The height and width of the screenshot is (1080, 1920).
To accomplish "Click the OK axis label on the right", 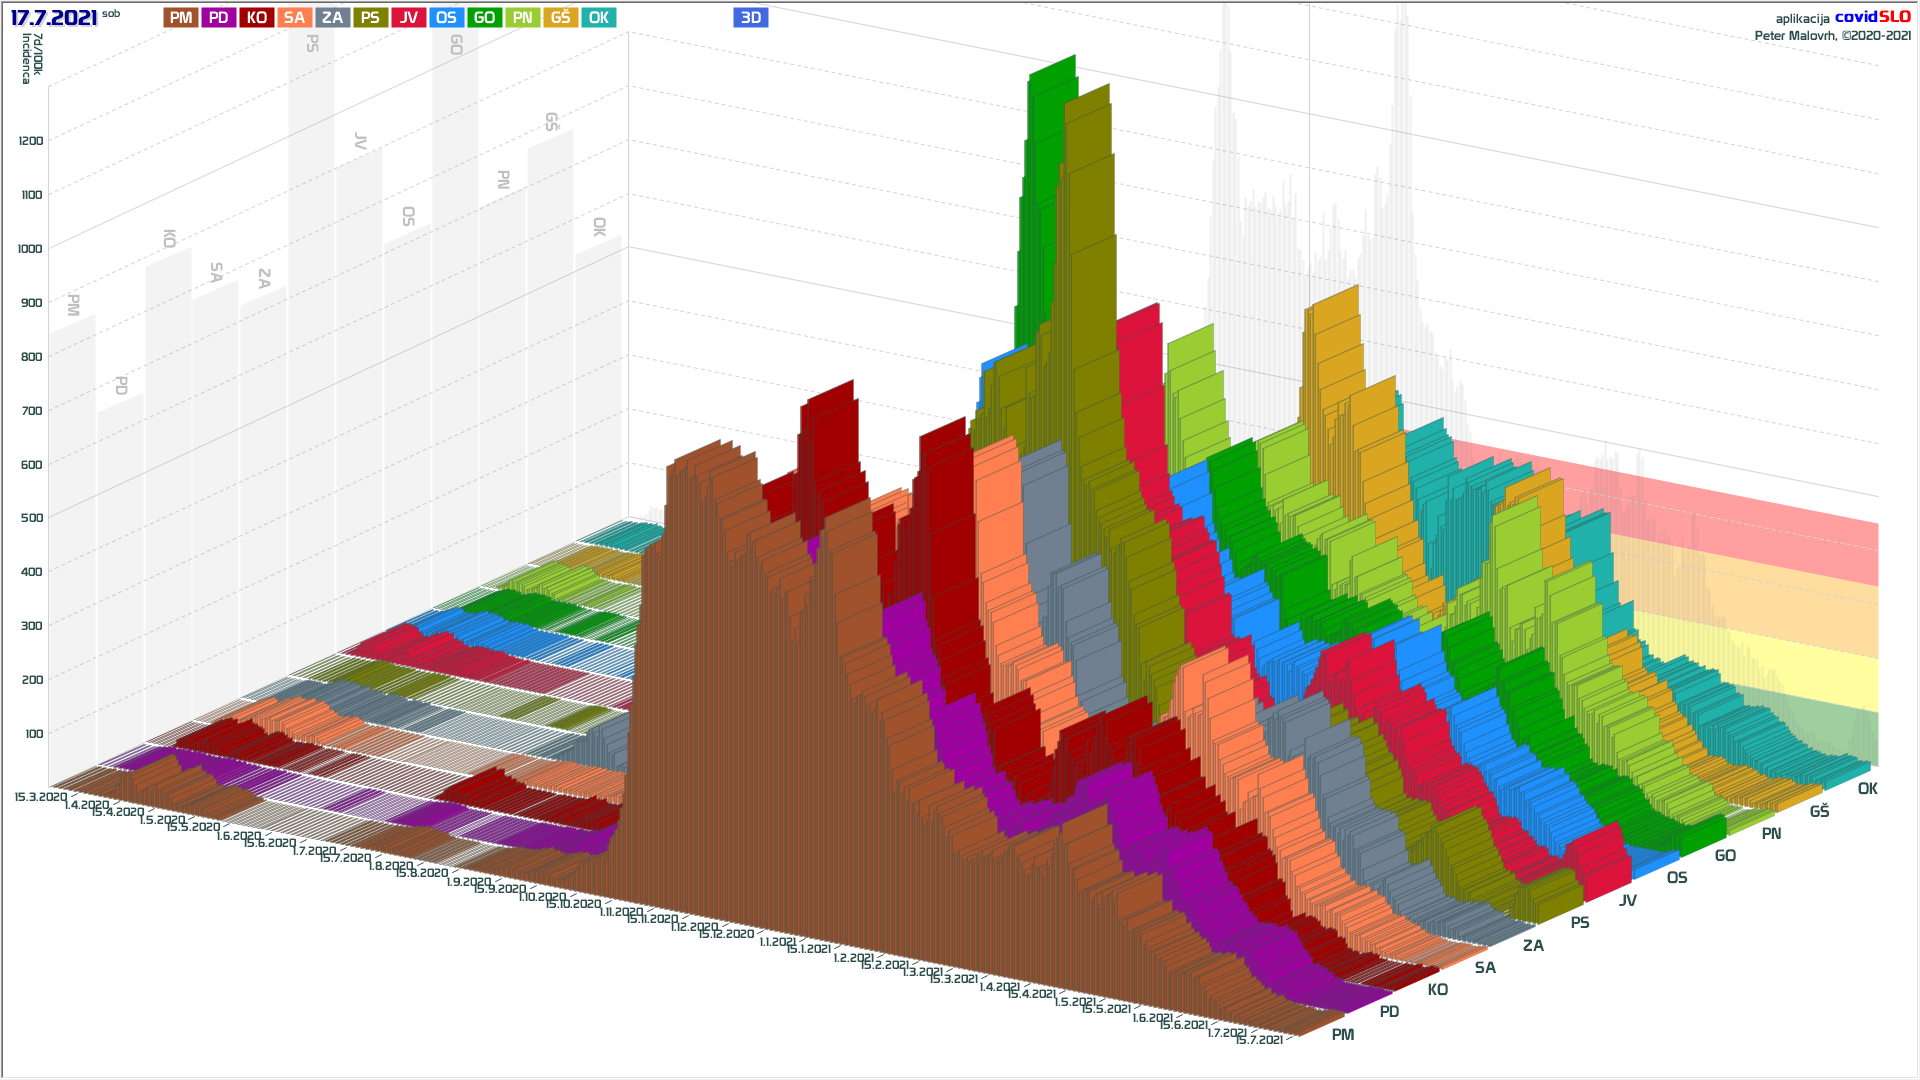I will (x=1867, y=789).
